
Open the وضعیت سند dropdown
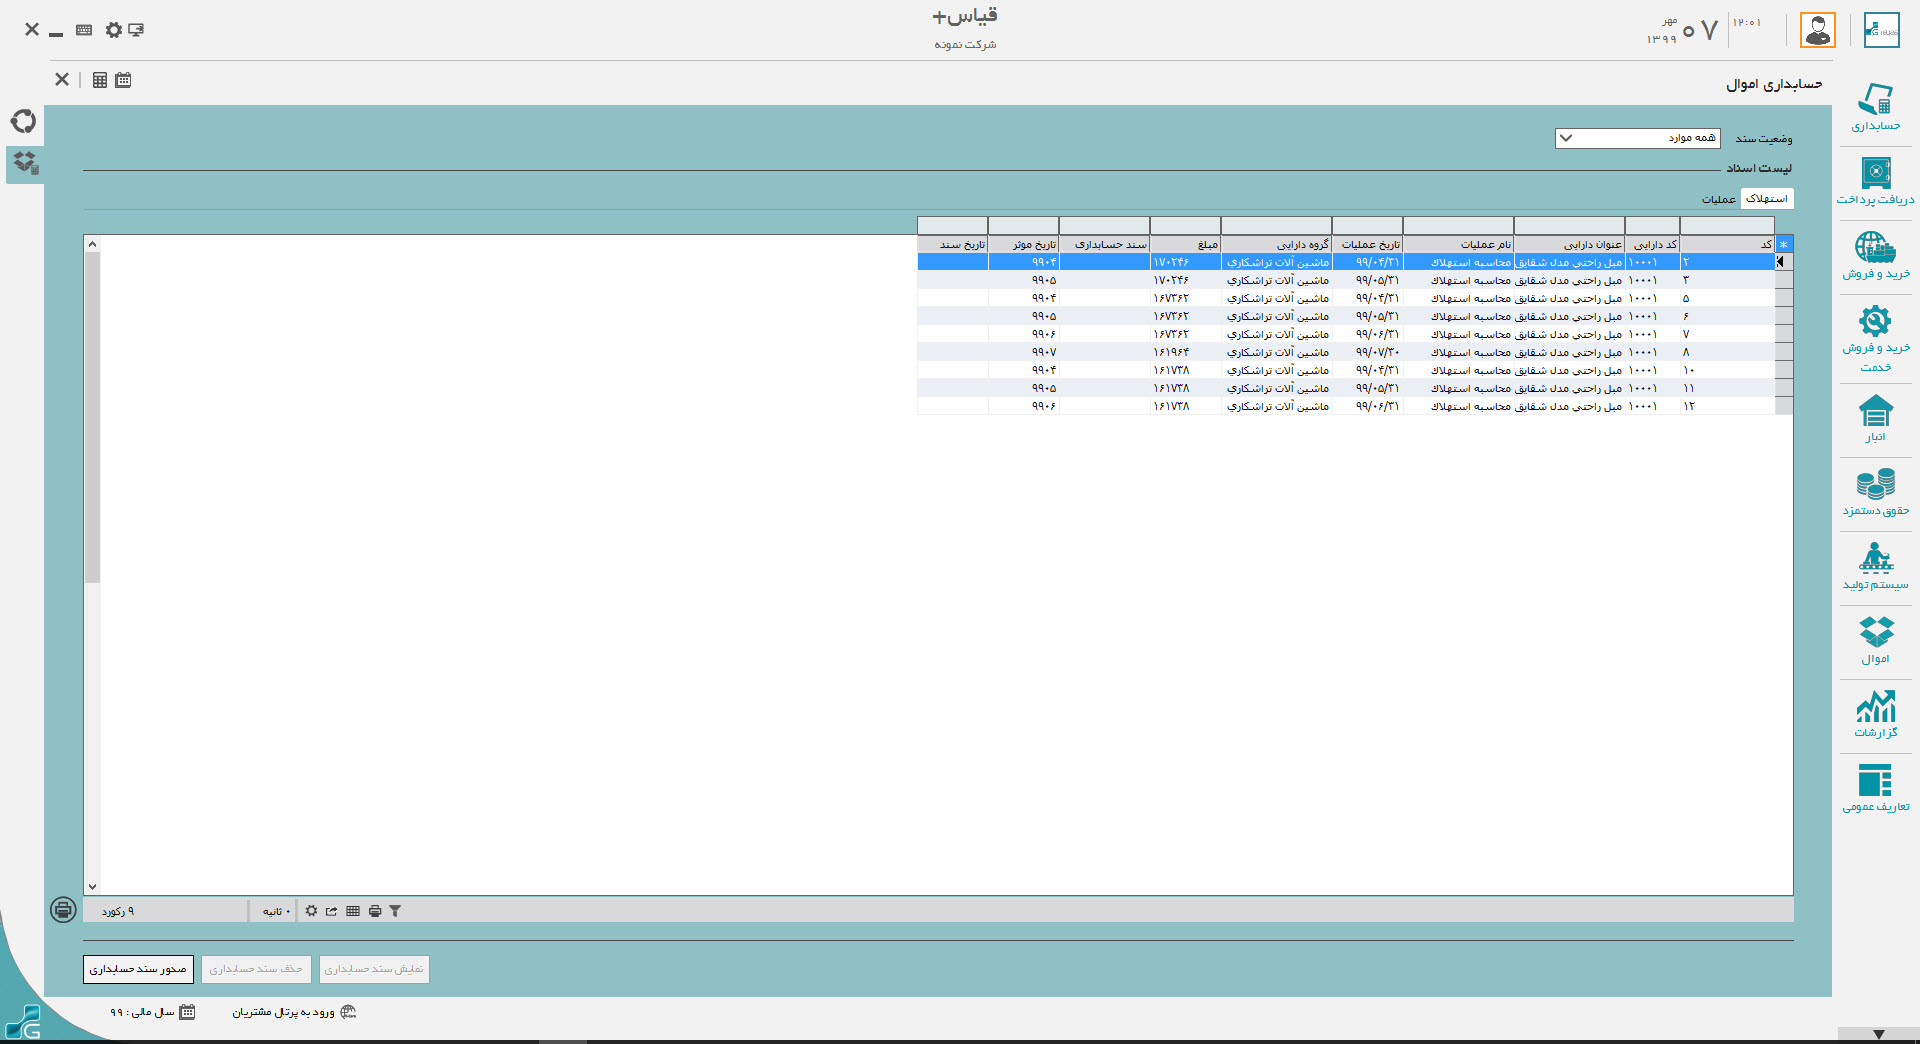tap(1637, 138)
